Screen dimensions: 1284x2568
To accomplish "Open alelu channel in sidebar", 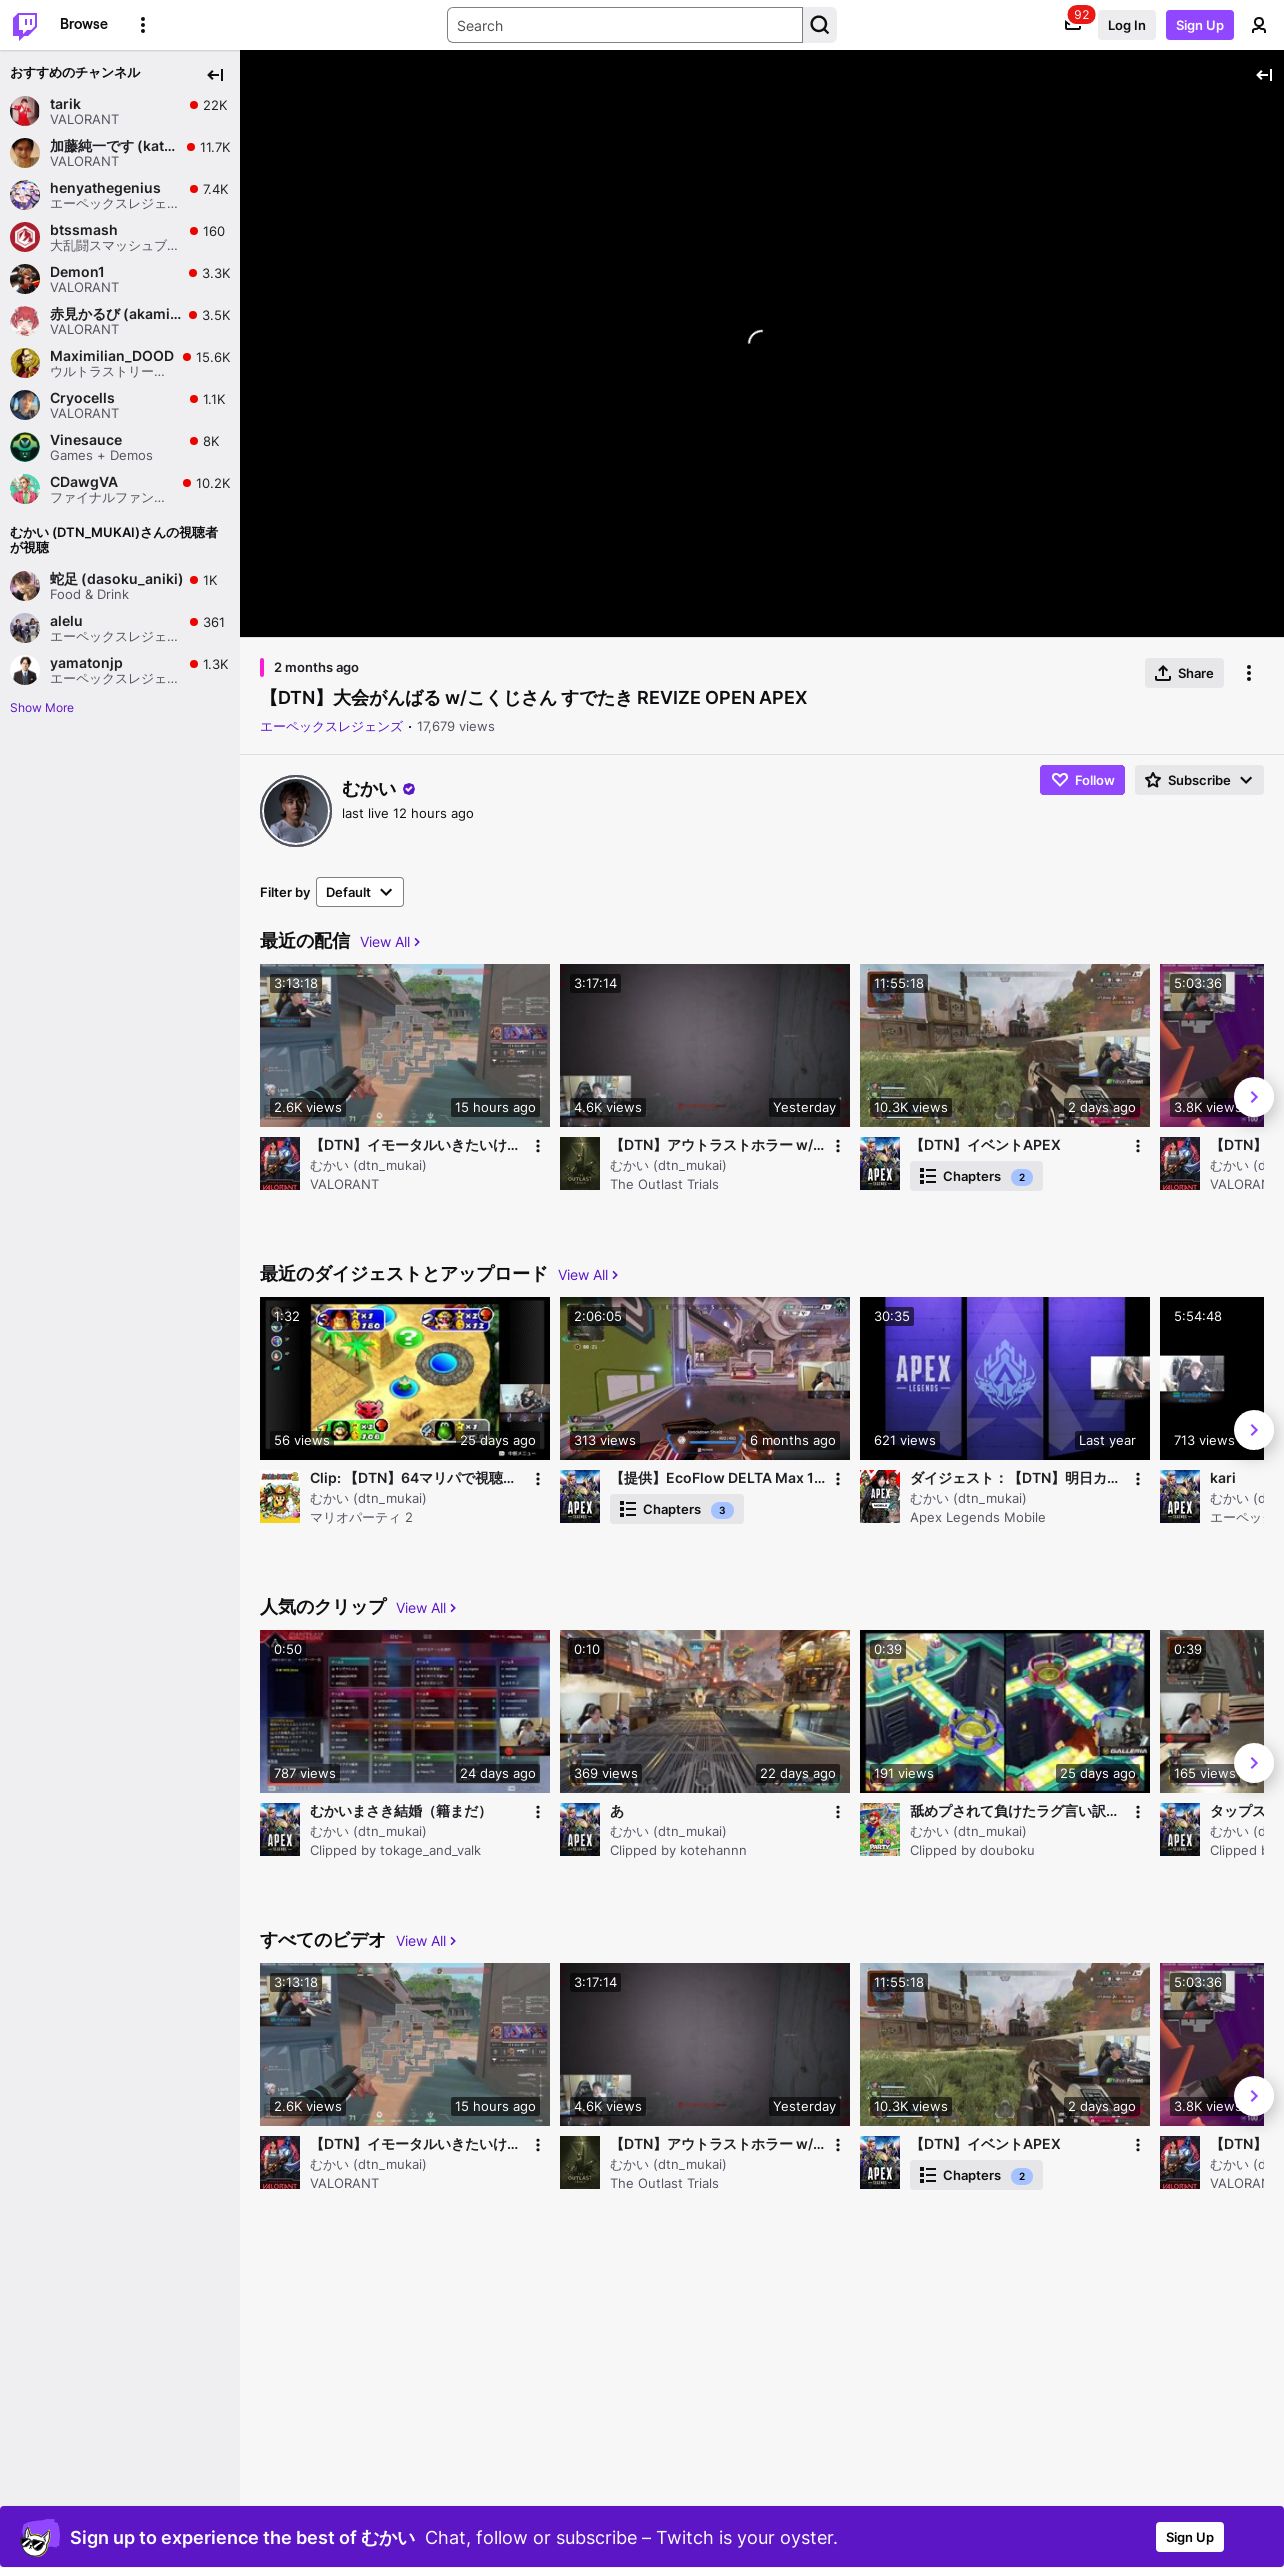I will click(x=120, y=628).
